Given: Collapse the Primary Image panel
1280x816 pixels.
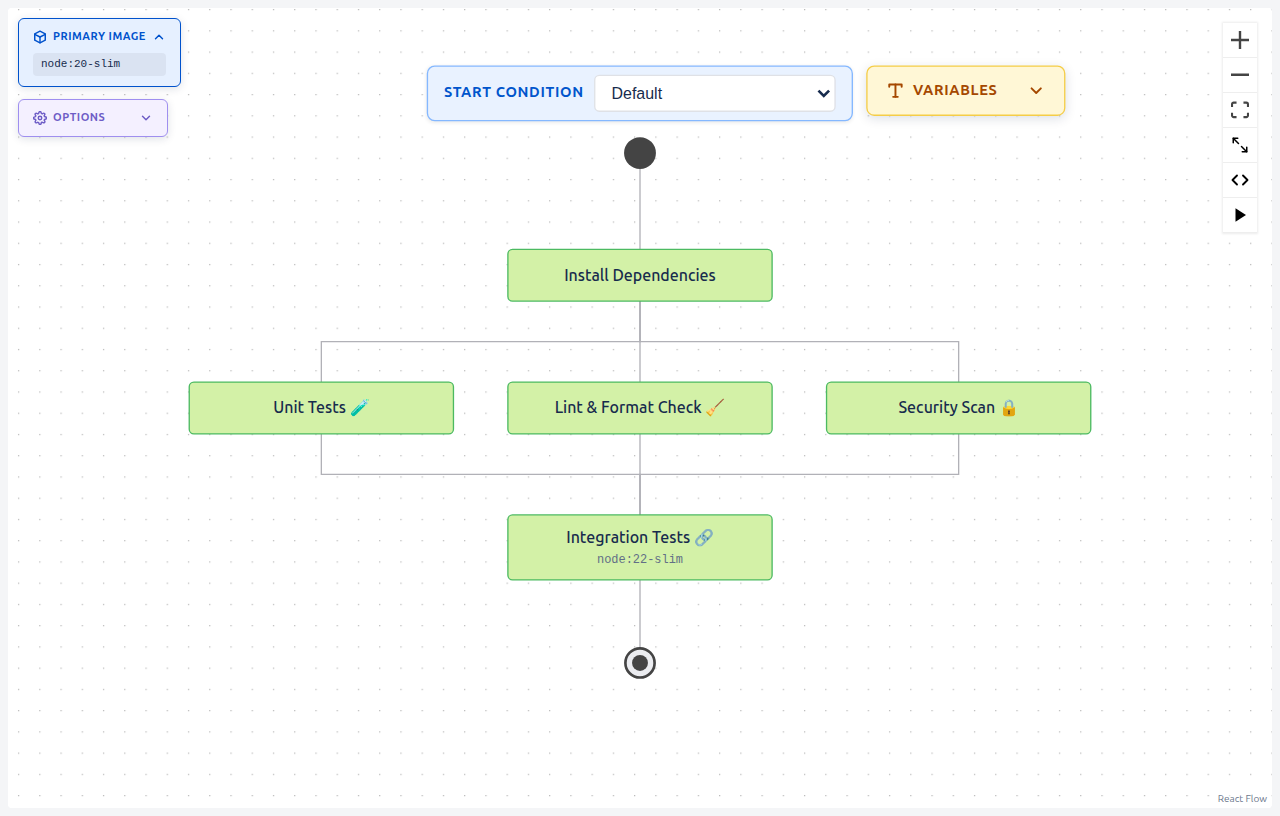Looking at the screenshot, I should [159, 36].
